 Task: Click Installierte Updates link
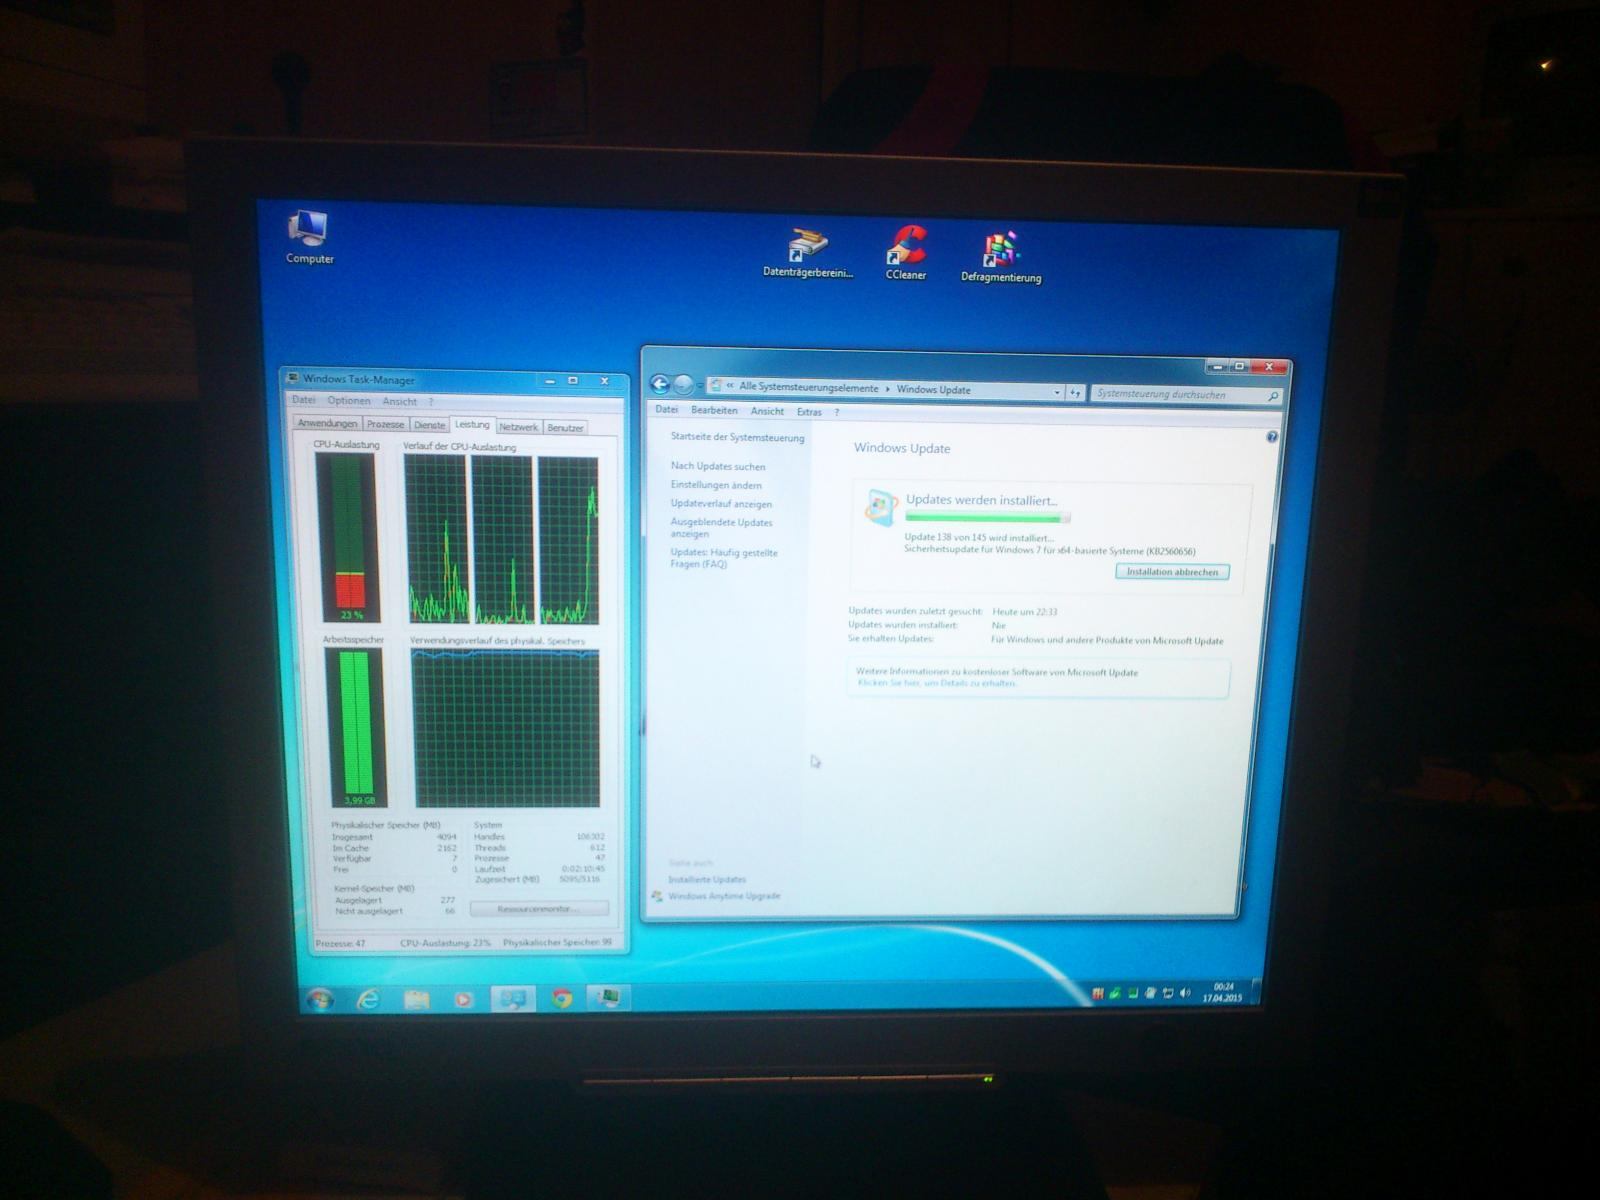tap(707, 880)
